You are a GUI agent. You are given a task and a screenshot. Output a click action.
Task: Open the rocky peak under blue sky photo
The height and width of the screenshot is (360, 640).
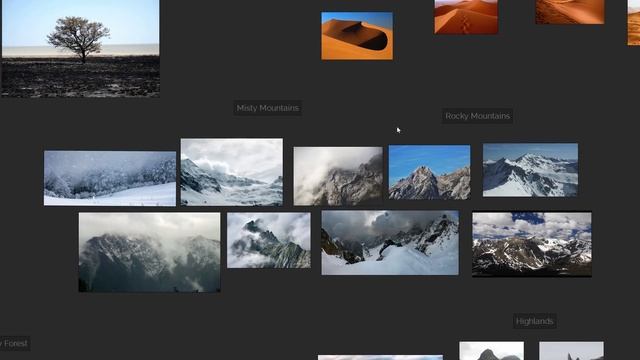pos(429,172)
